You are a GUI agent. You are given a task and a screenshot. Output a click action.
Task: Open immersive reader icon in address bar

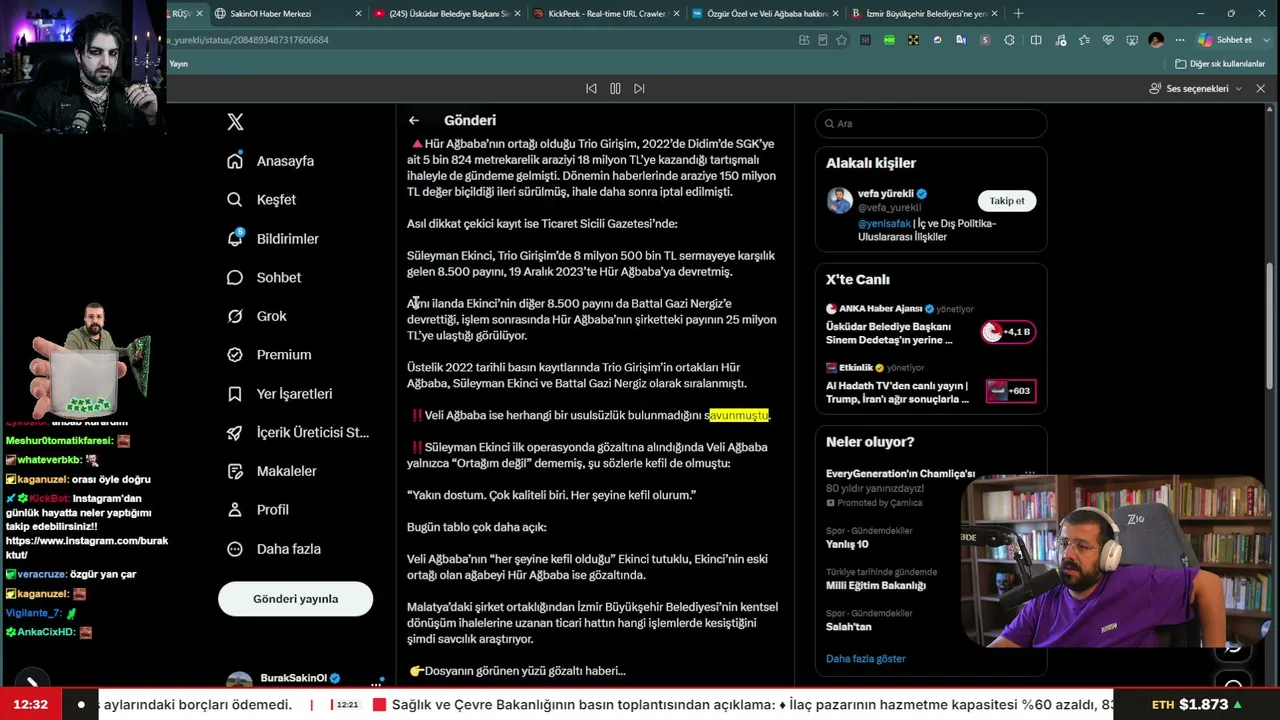(823, 40)
